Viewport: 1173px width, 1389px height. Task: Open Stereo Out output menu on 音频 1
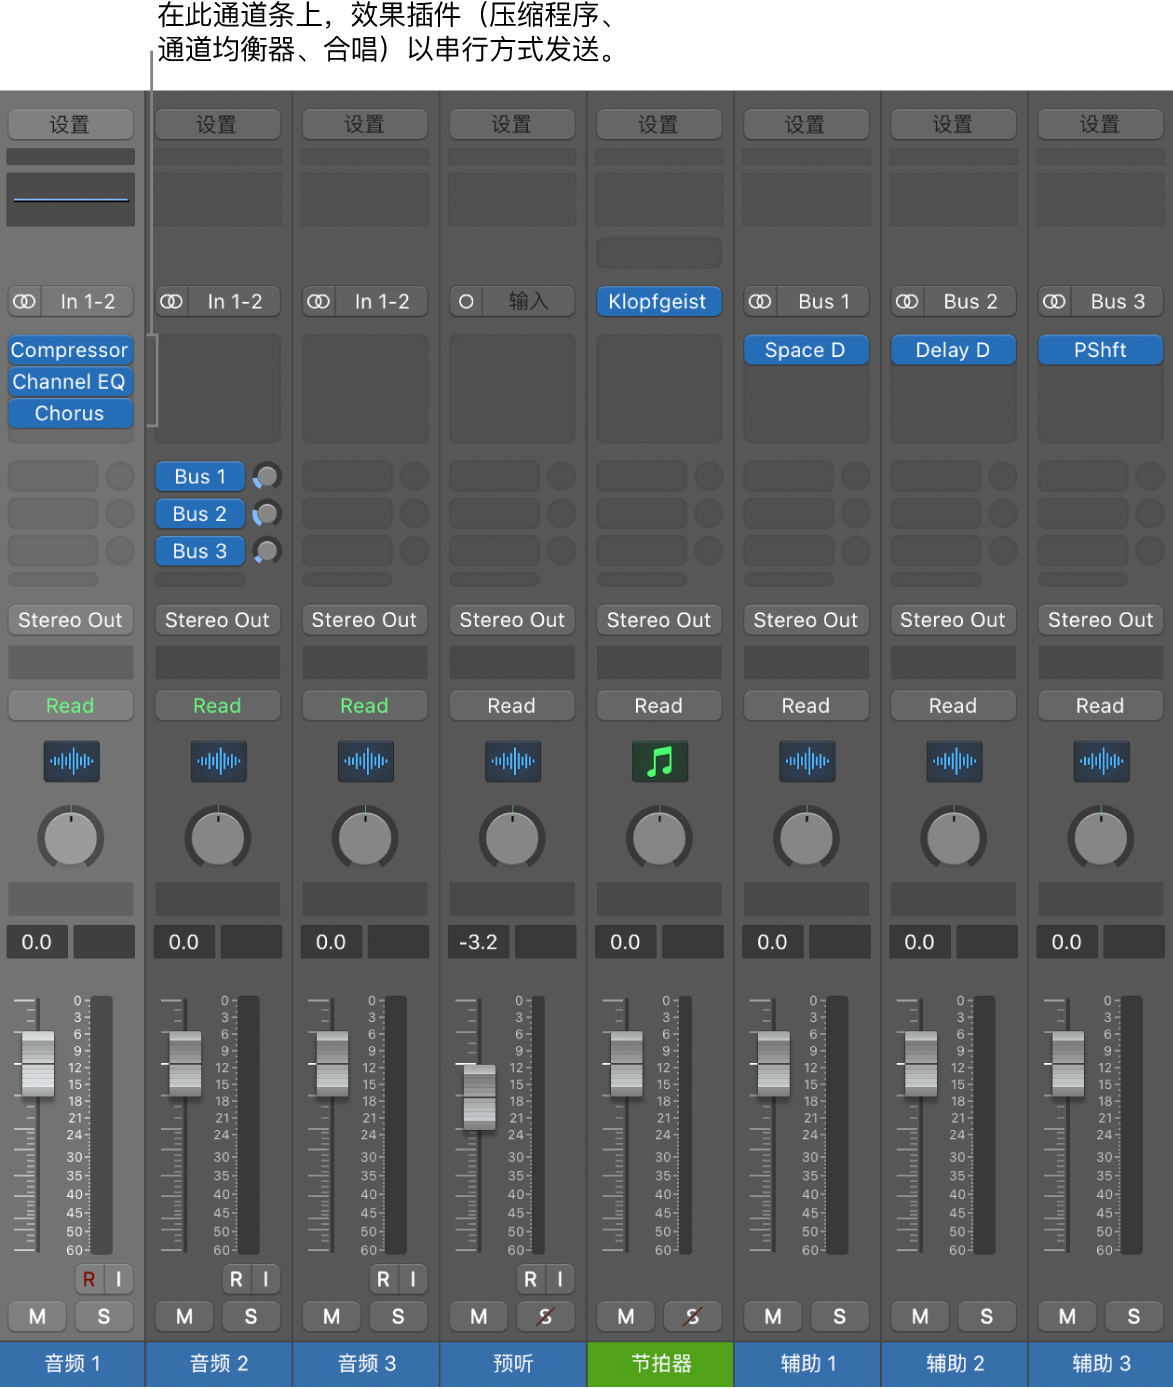(71, 620)
